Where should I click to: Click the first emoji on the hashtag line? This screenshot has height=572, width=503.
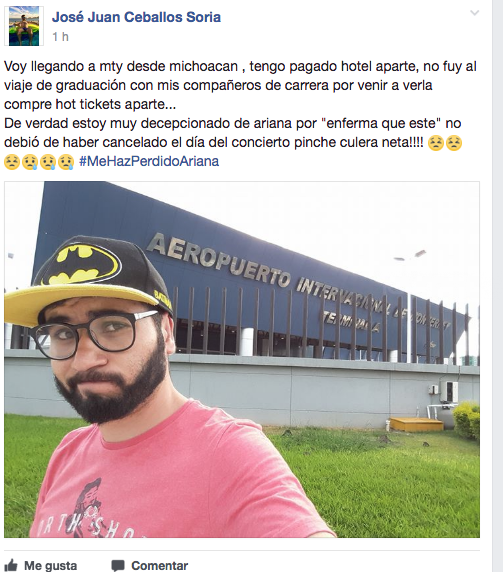click(x=12, y=162)
